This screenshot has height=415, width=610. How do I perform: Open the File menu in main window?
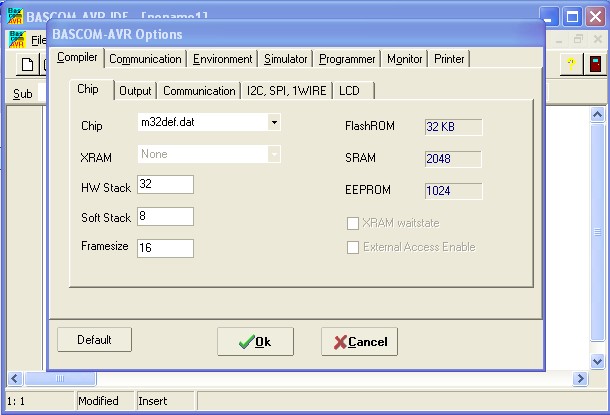39,40
